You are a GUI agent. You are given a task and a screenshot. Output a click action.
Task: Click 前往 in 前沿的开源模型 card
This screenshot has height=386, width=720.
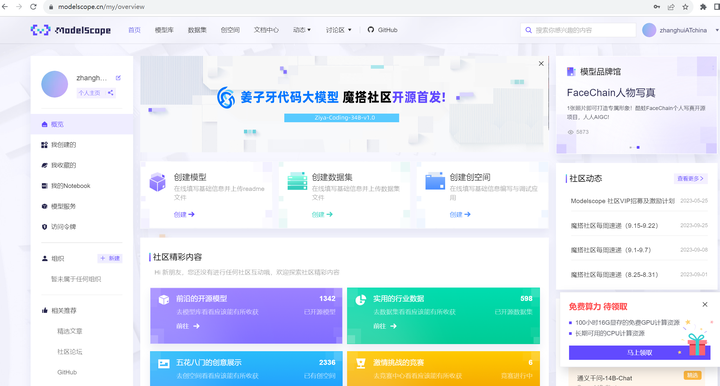coord(188,326)
